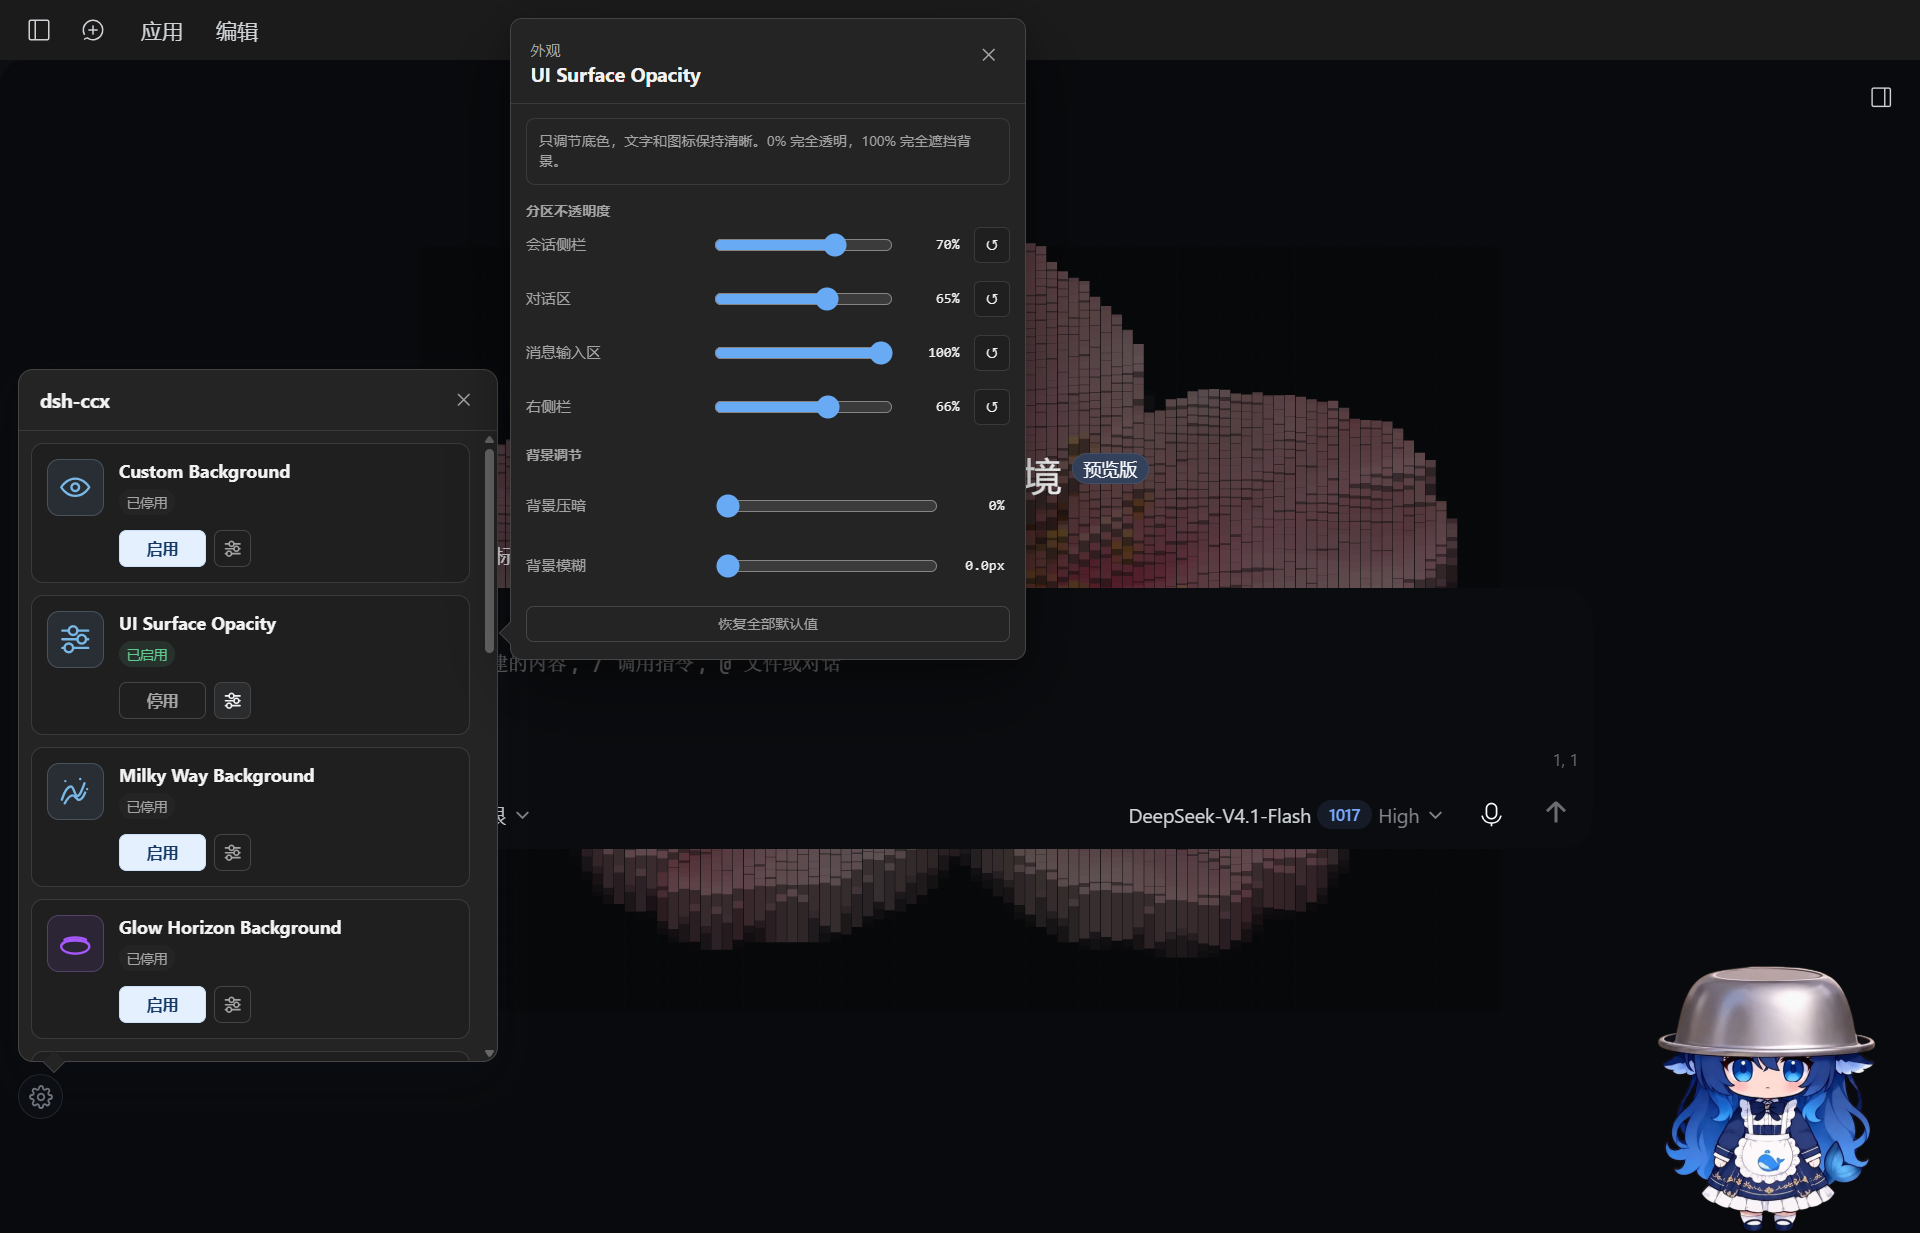
Task: Select the DeepSeek-V4.1-Flash model label
Action: click(1219, 816)
